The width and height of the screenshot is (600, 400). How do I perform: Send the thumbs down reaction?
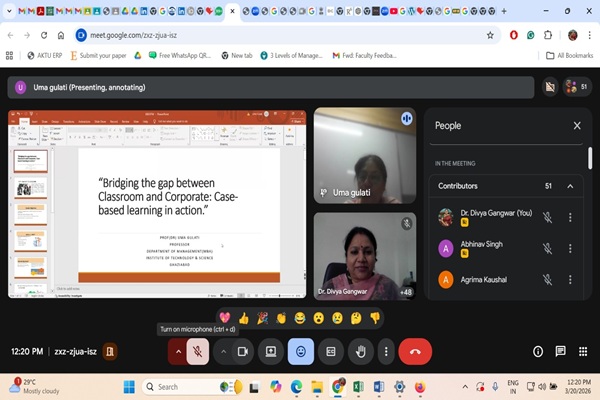[x=375, y=318]
